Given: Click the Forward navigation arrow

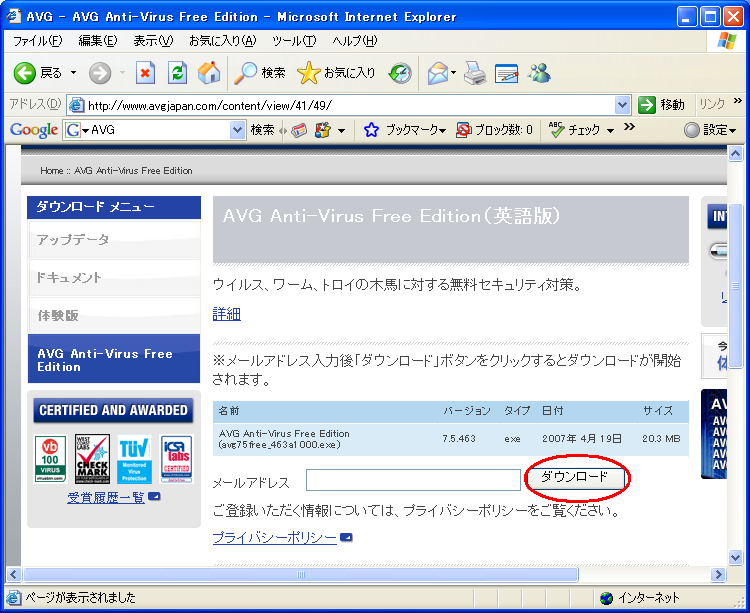Looking at the screenshot, I should pos(100,73).
